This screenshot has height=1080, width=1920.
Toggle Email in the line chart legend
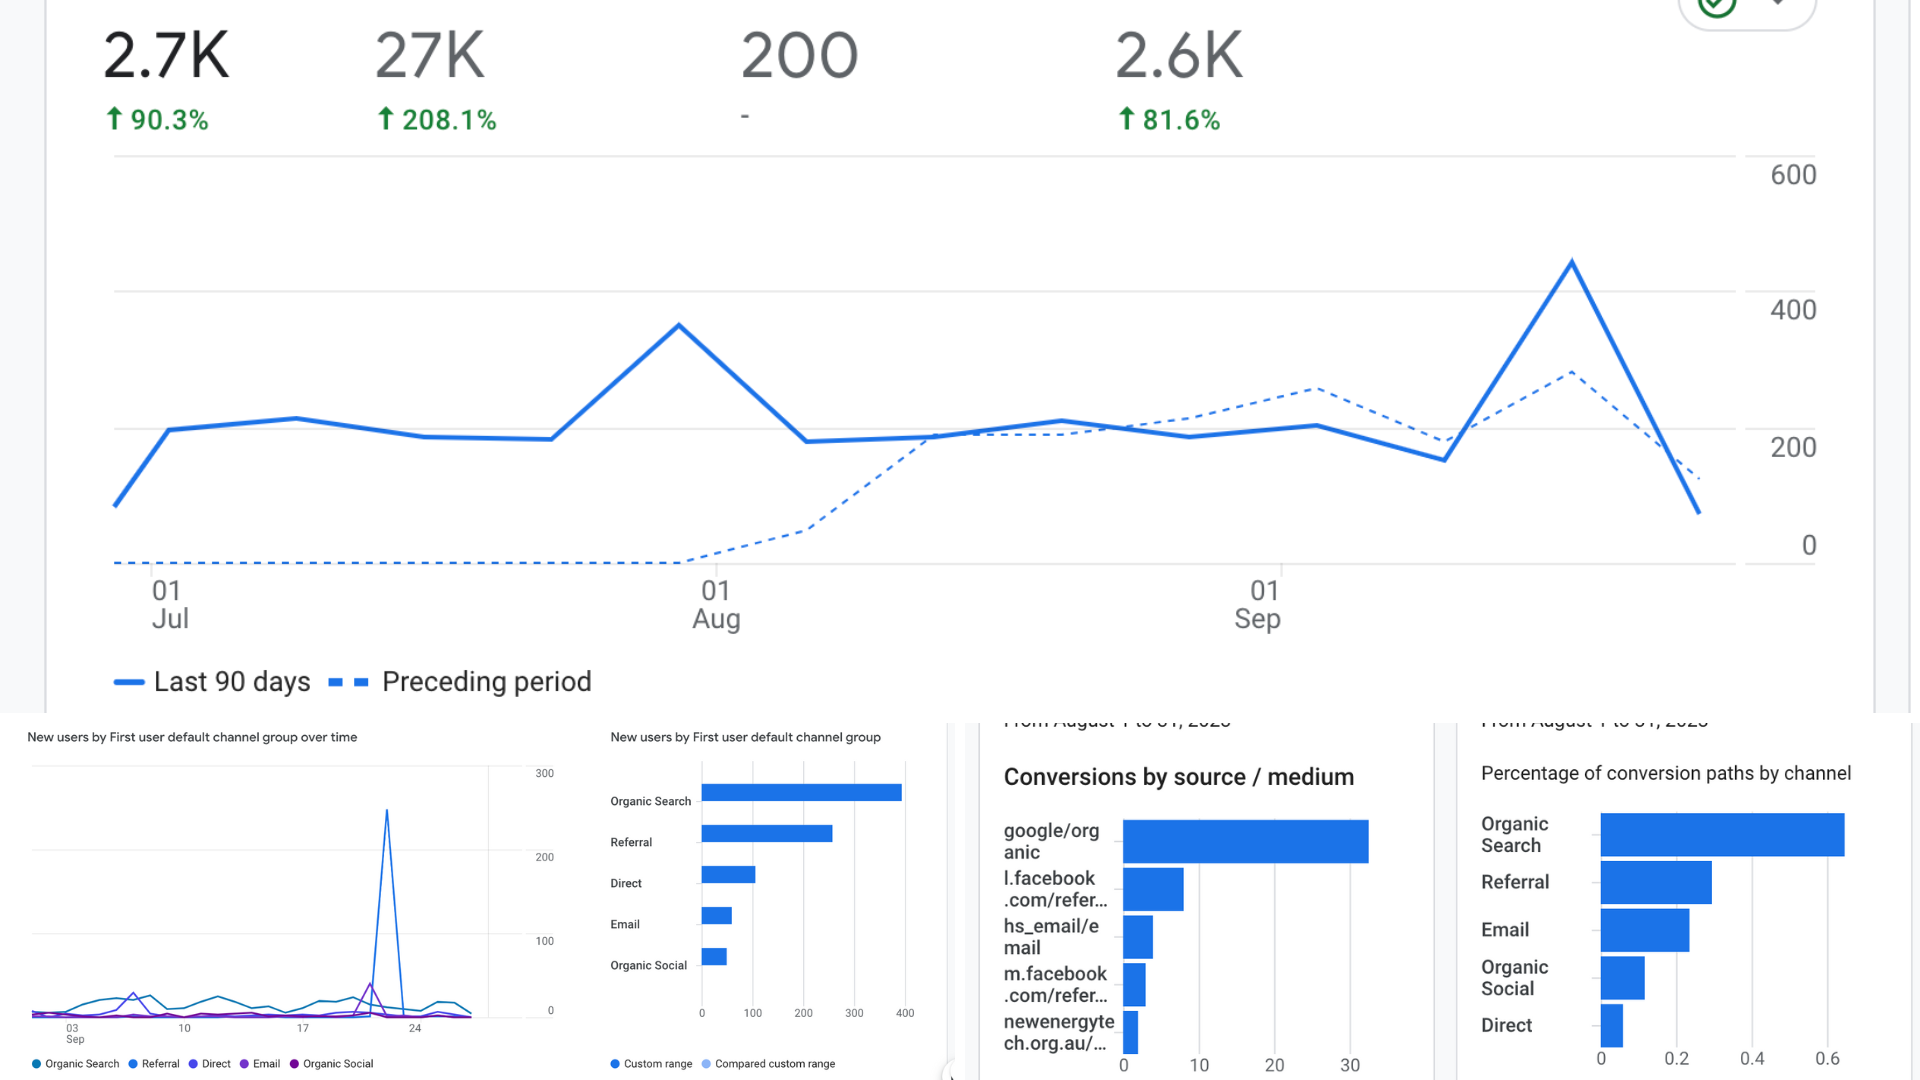[x=260, y=1064]
